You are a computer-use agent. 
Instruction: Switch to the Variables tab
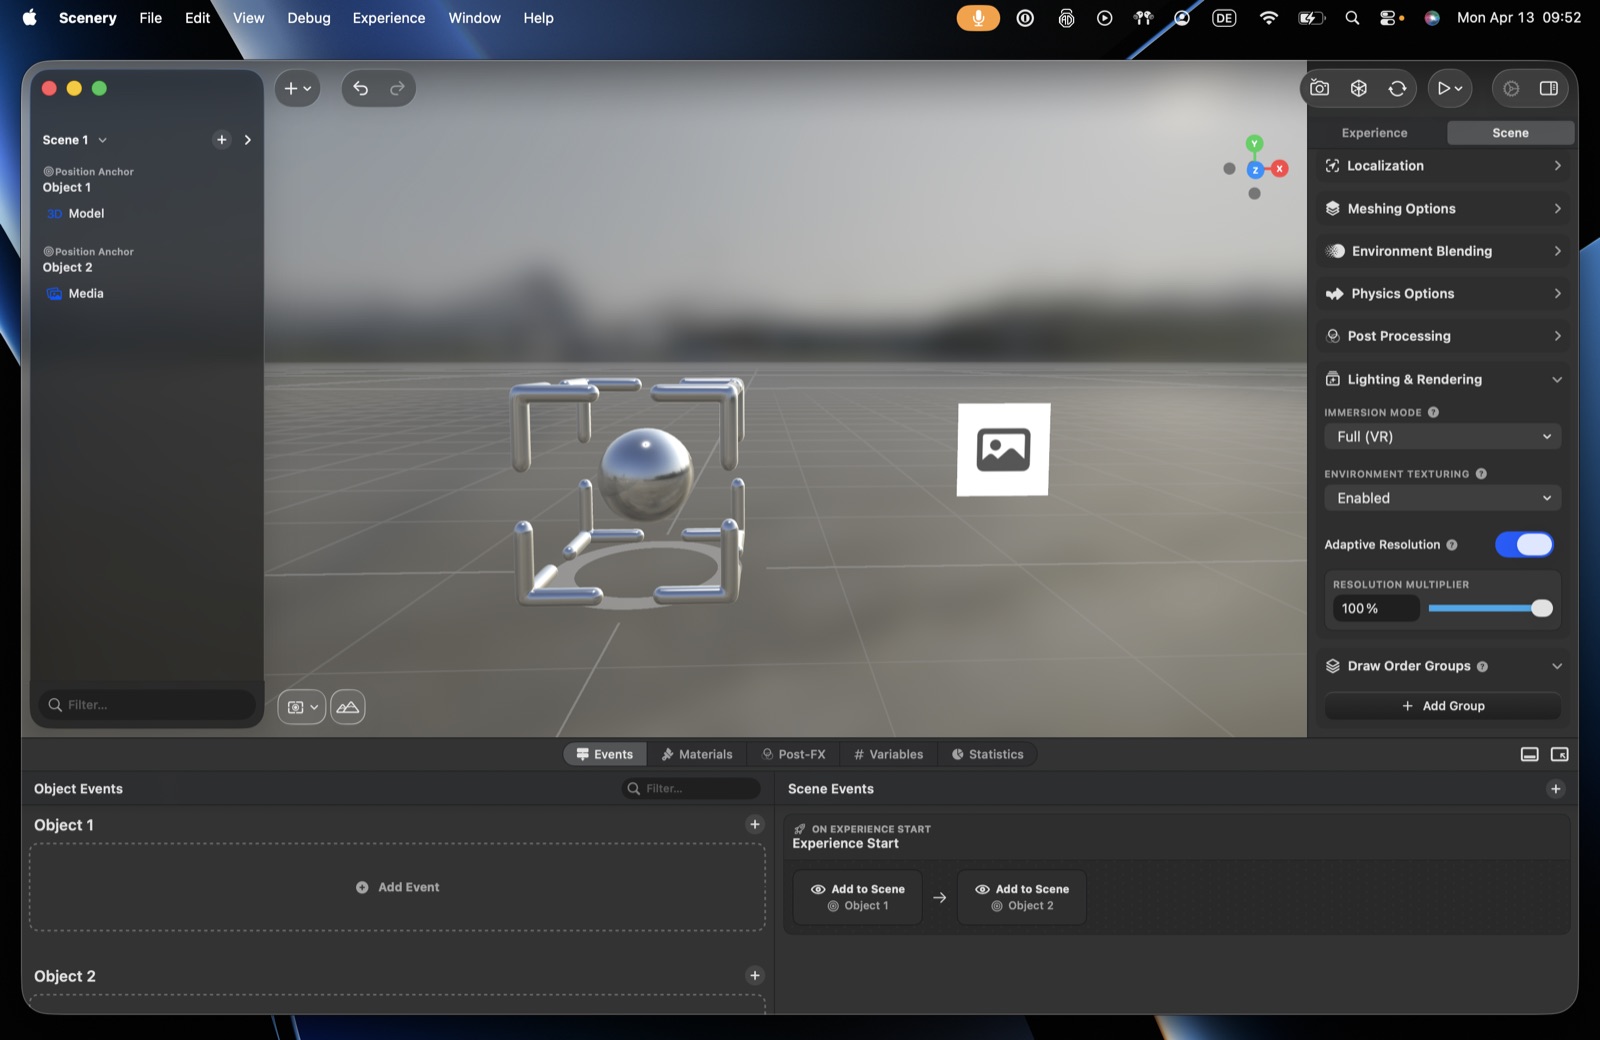tap(888, 755)
